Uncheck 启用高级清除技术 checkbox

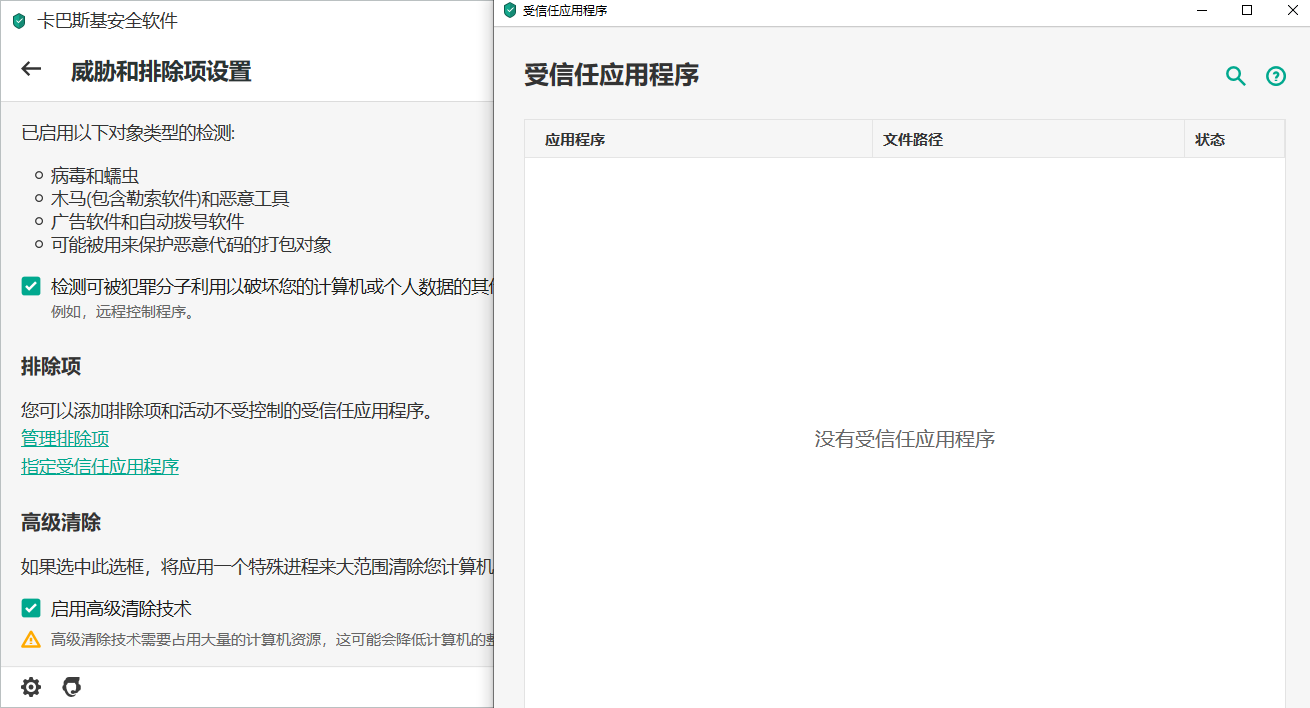tap(31, 608)
